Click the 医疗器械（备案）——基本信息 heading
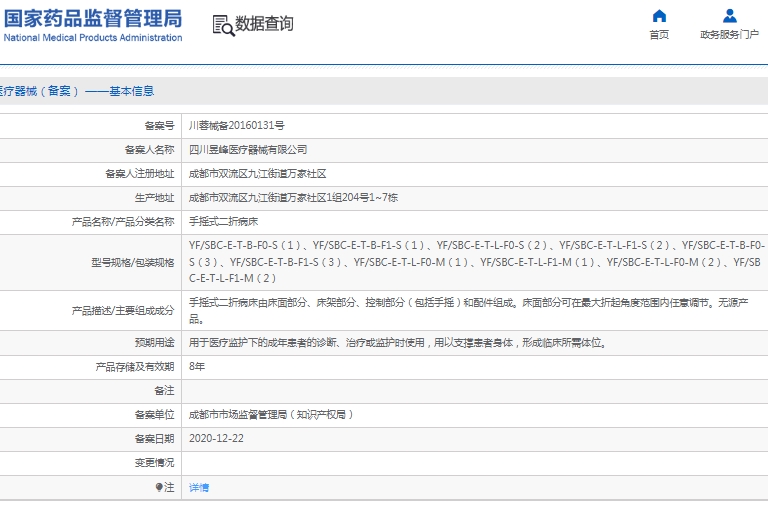Viewport: 768px width, 509px height. 77,91
